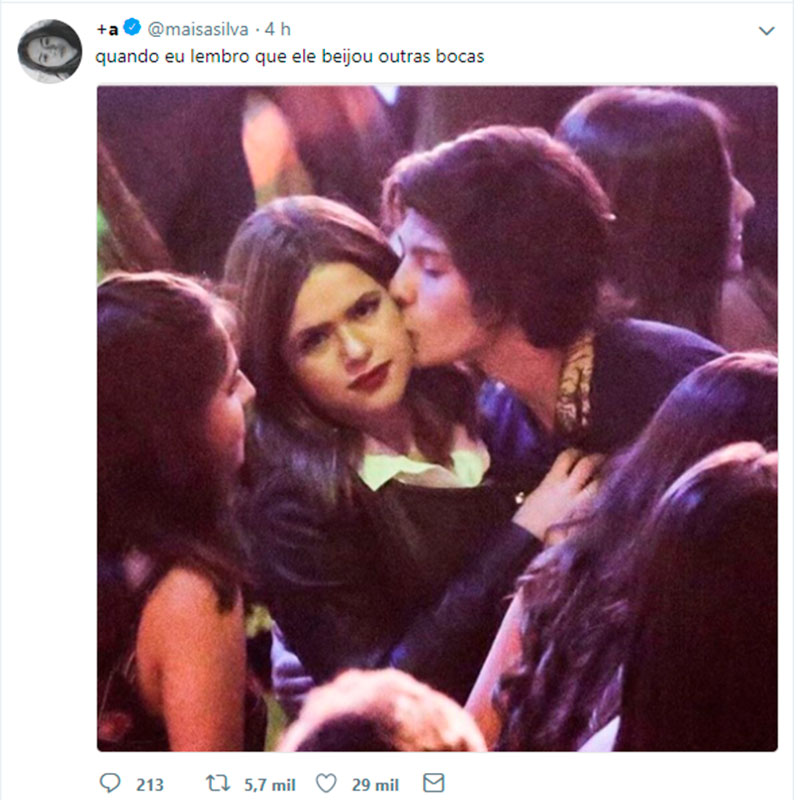This screenshot has width=800, height=800.
Task: Click the display name "+a"
Action: tap(107, 30)
